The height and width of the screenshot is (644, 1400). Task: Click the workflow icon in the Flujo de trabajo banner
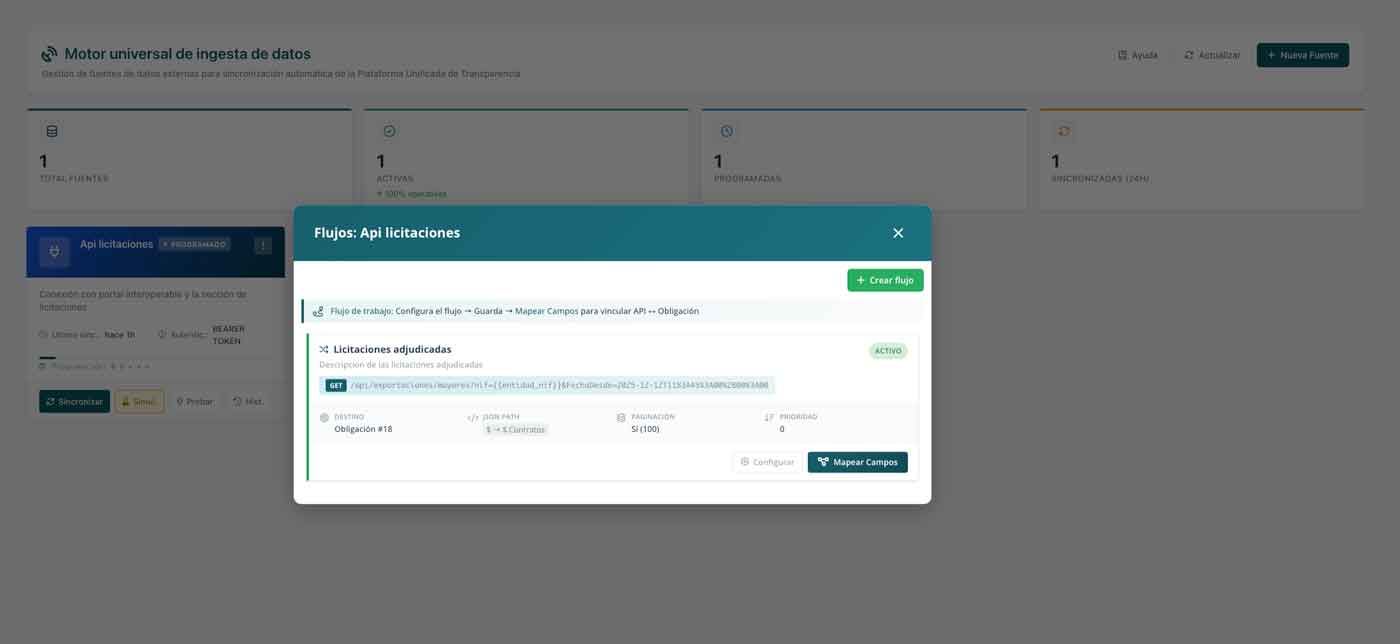pos(318,311)
